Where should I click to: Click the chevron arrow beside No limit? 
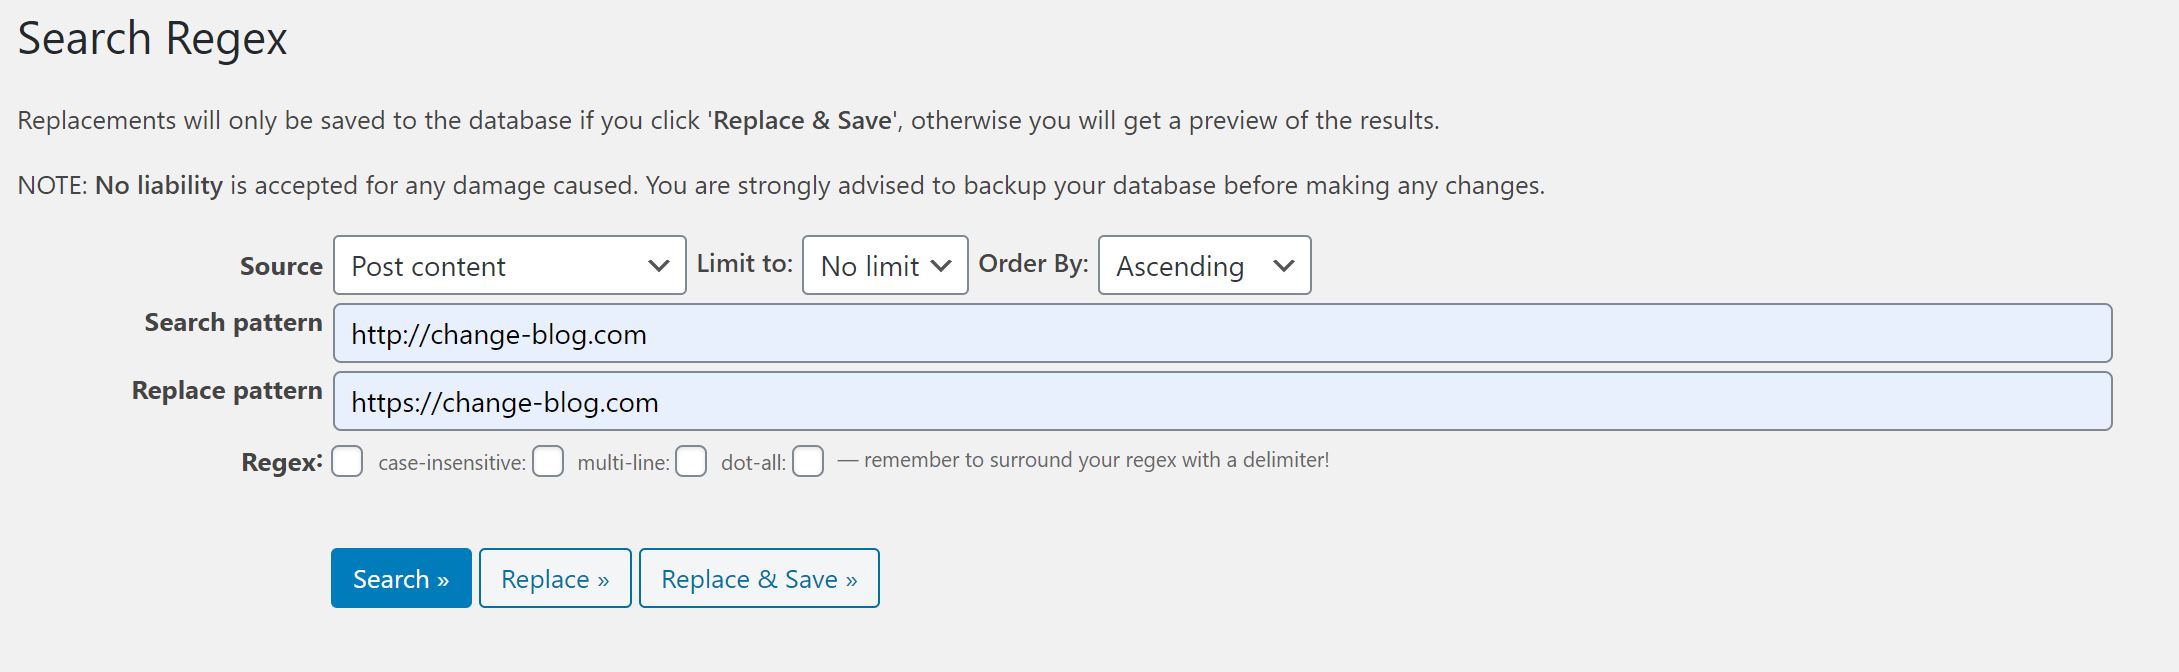[940, 266]
